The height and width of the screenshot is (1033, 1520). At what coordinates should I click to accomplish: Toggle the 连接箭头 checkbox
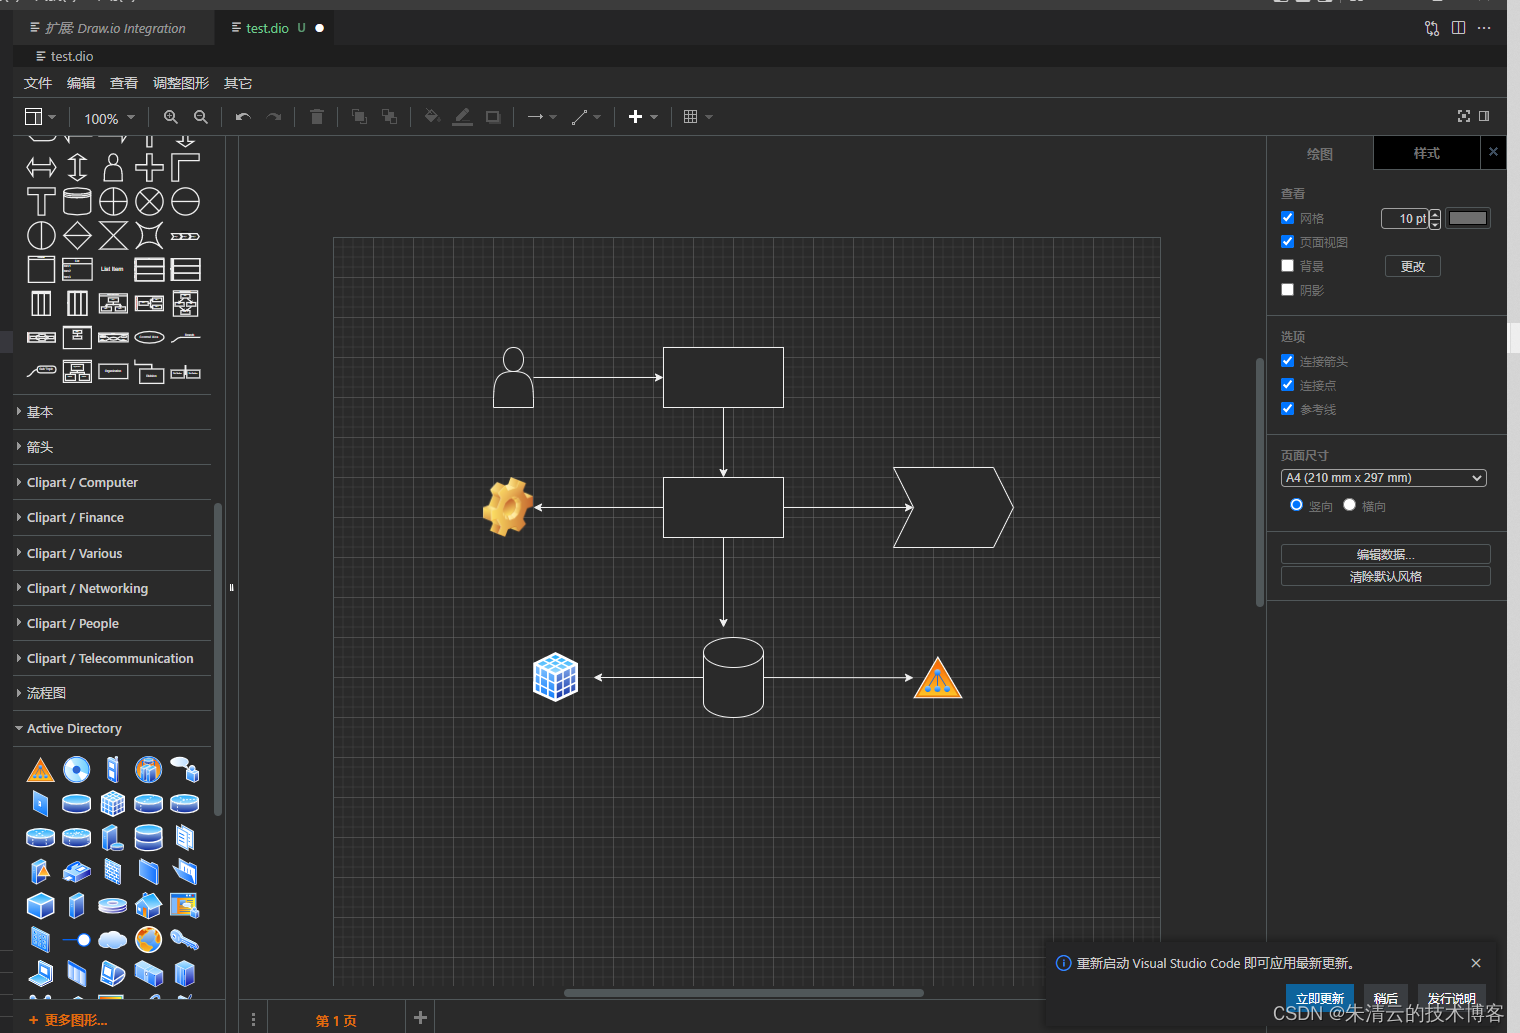[1288, 360]
